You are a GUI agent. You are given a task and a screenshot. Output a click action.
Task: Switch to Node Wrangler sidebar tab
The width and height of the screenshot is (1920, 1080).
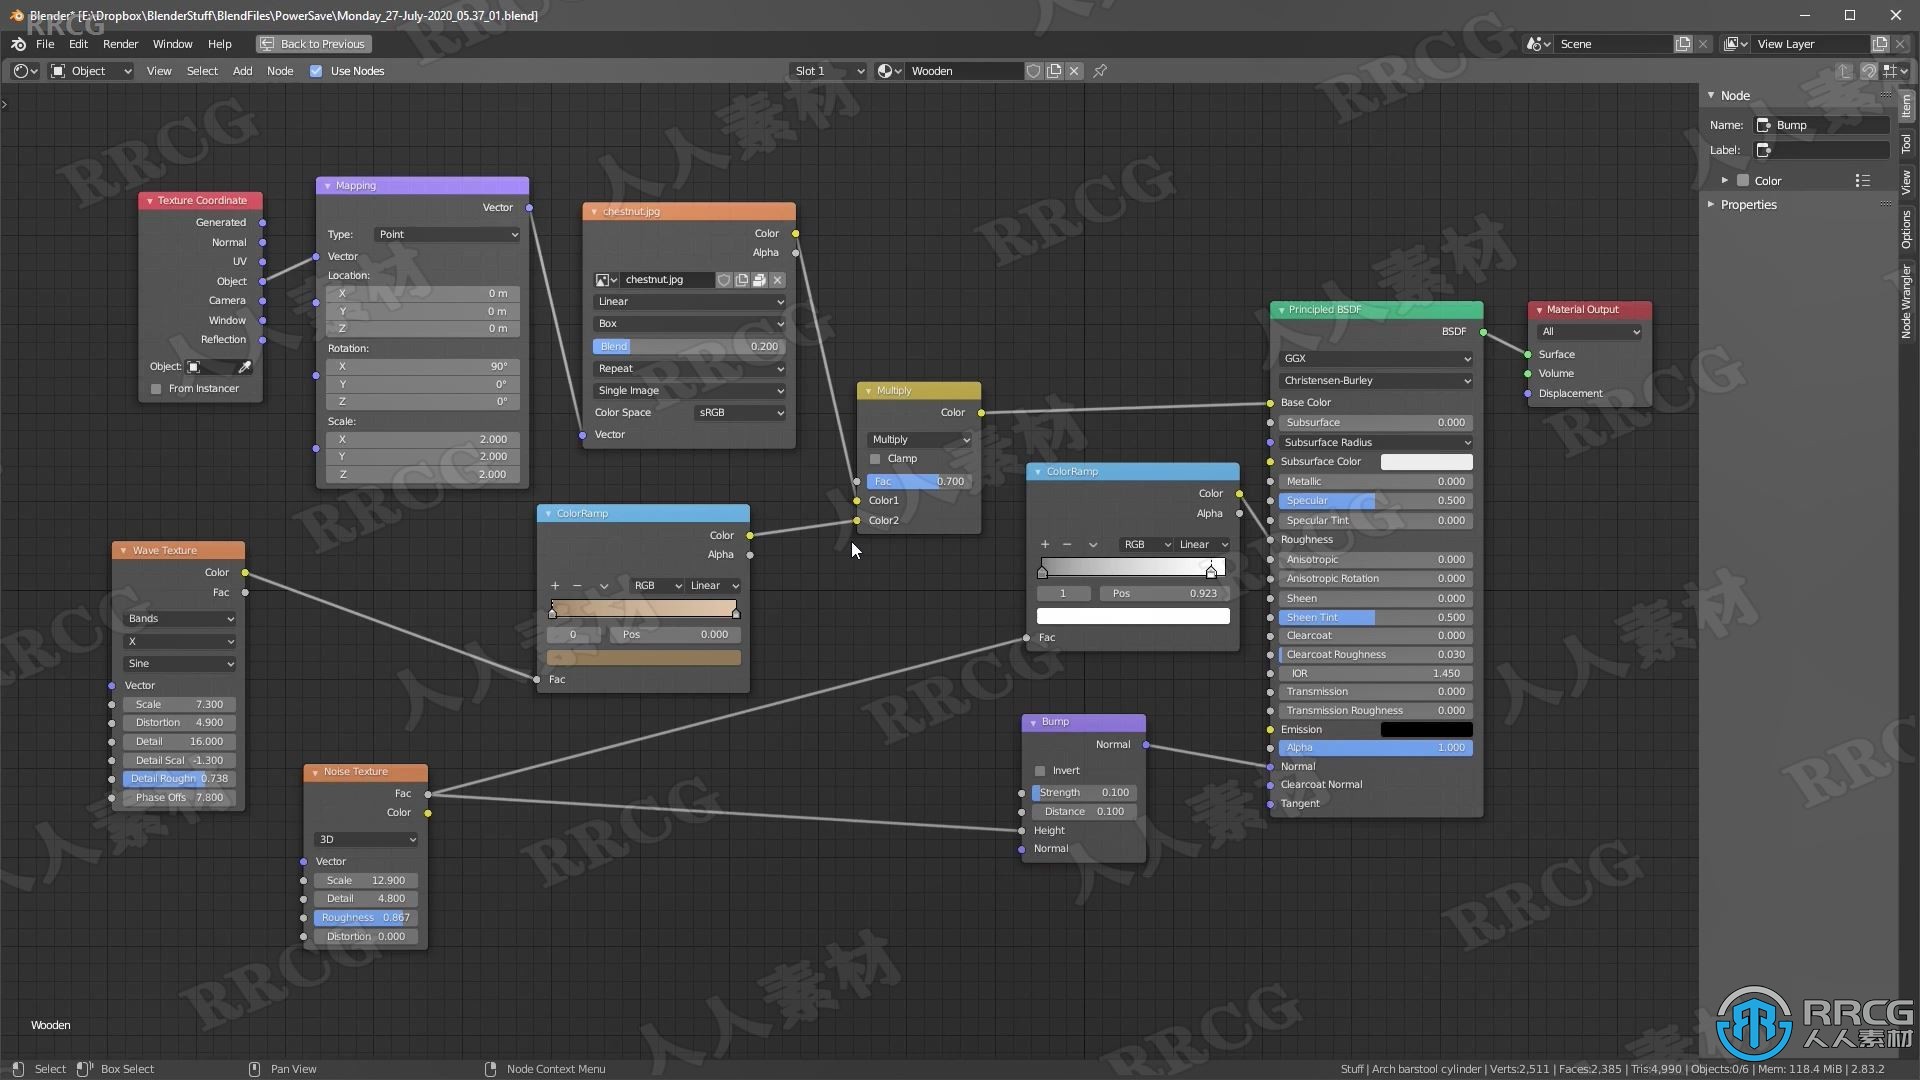coord(1906,301)
